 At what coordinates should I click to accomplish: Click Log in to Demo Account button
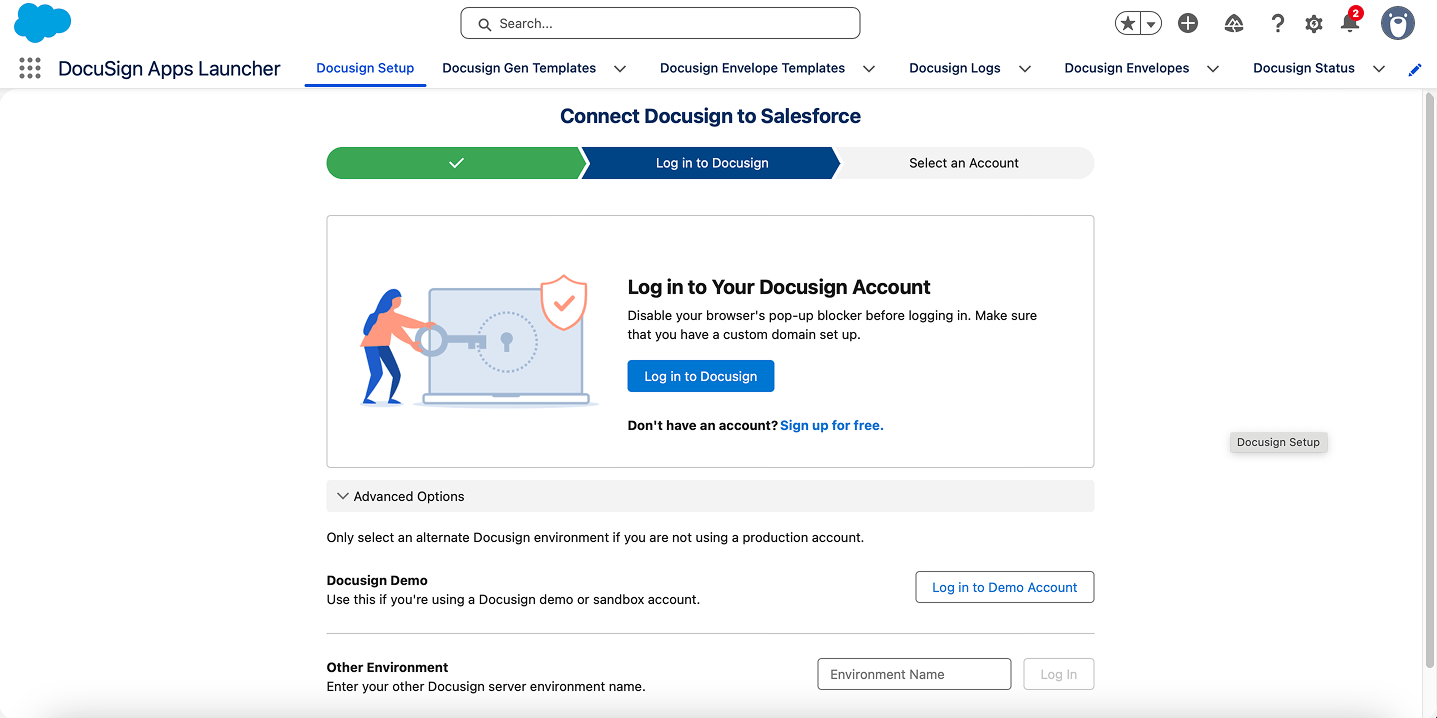click(x=1005, y=587)
